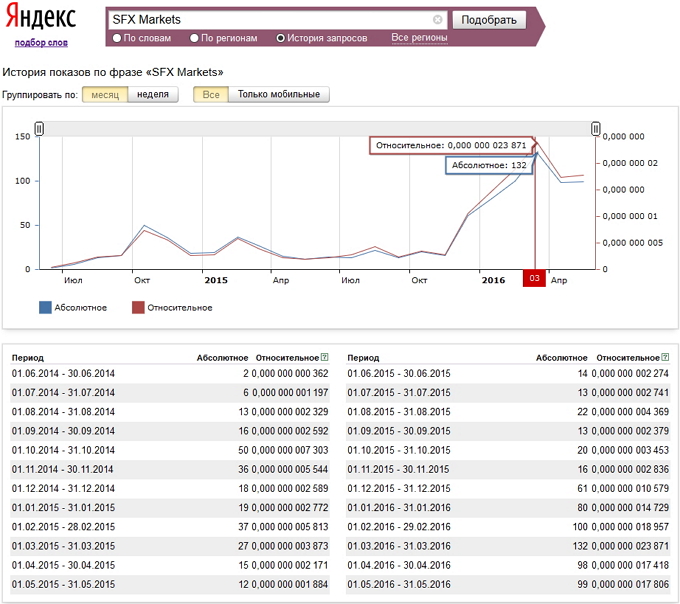Select the По словам radio button
The image size is (680, 604).
117,38
